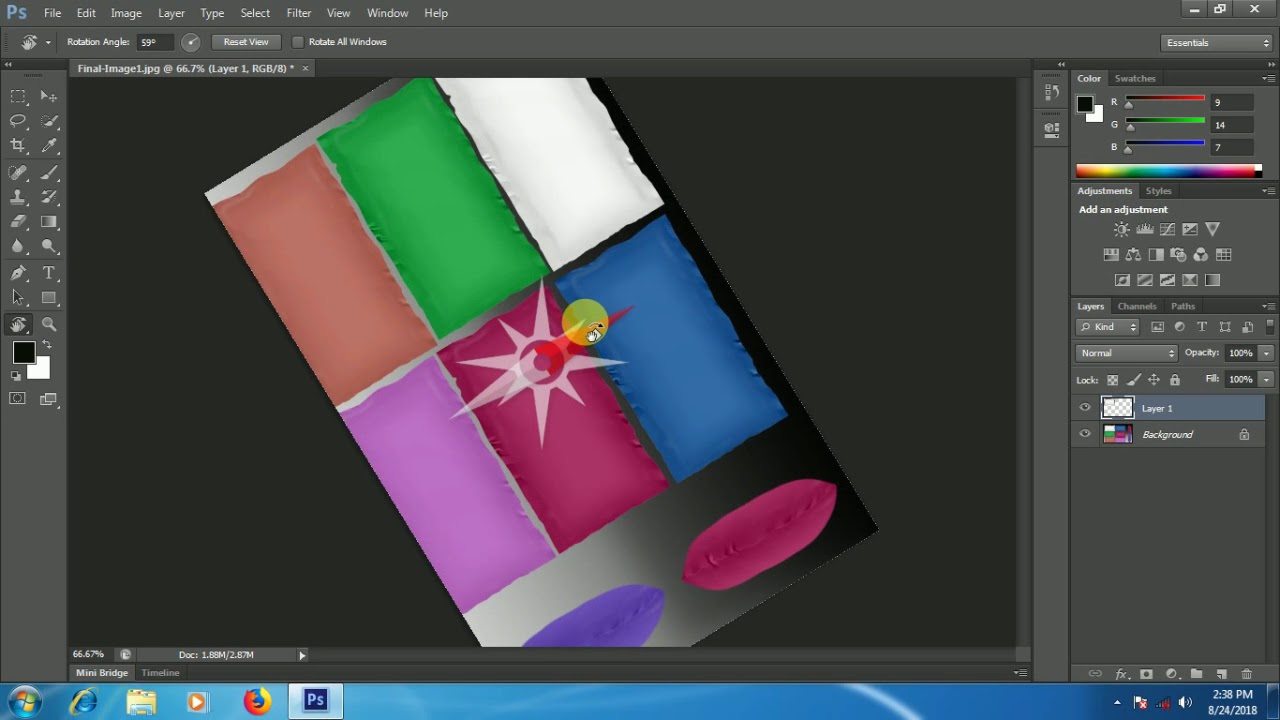Toggle lock all for layer
Viewport: 1280px width, 720px height.
click(x=1175, y=380)
